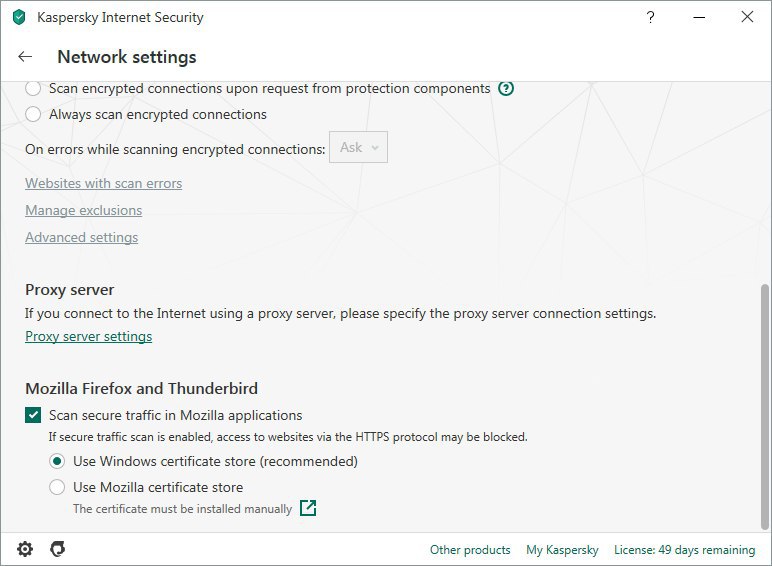The height and width of the screenshot is (566, 772).
Task: Minimize the Kaspersky Internet Security window
Action: (699, 17)
